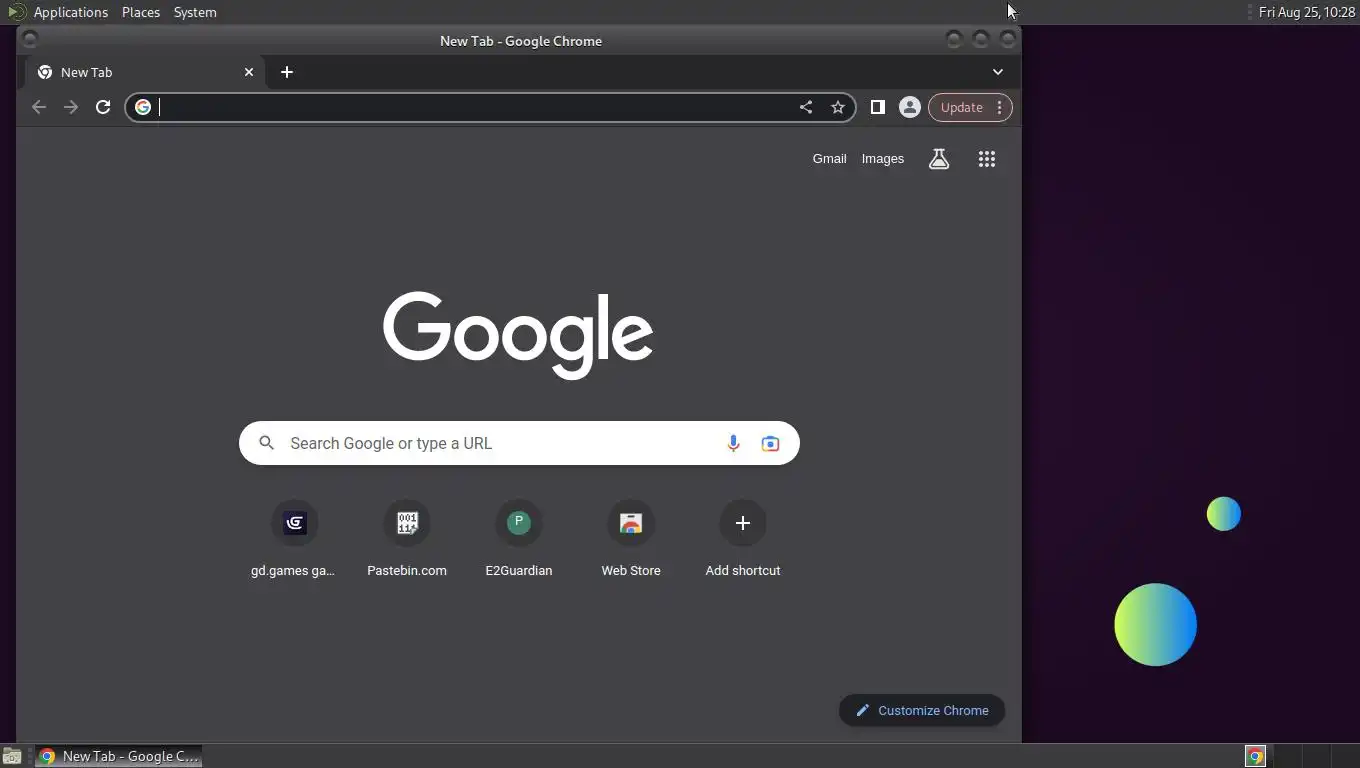Open the Applications menu
This screenshot has height=768, width=1360.
click(x=70, y=12)
